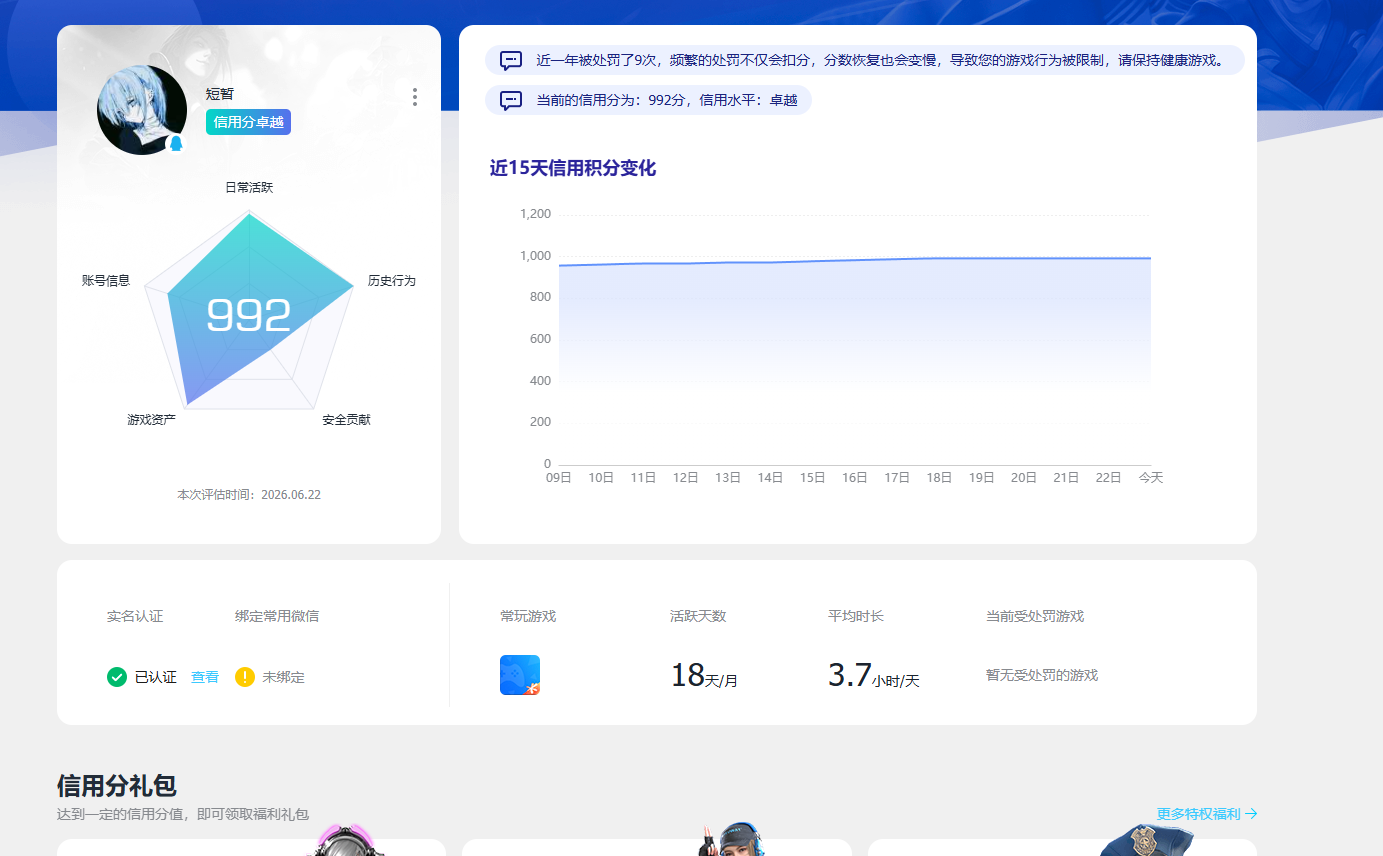
Task: Click the frequently played game icon
Action: 520,675
